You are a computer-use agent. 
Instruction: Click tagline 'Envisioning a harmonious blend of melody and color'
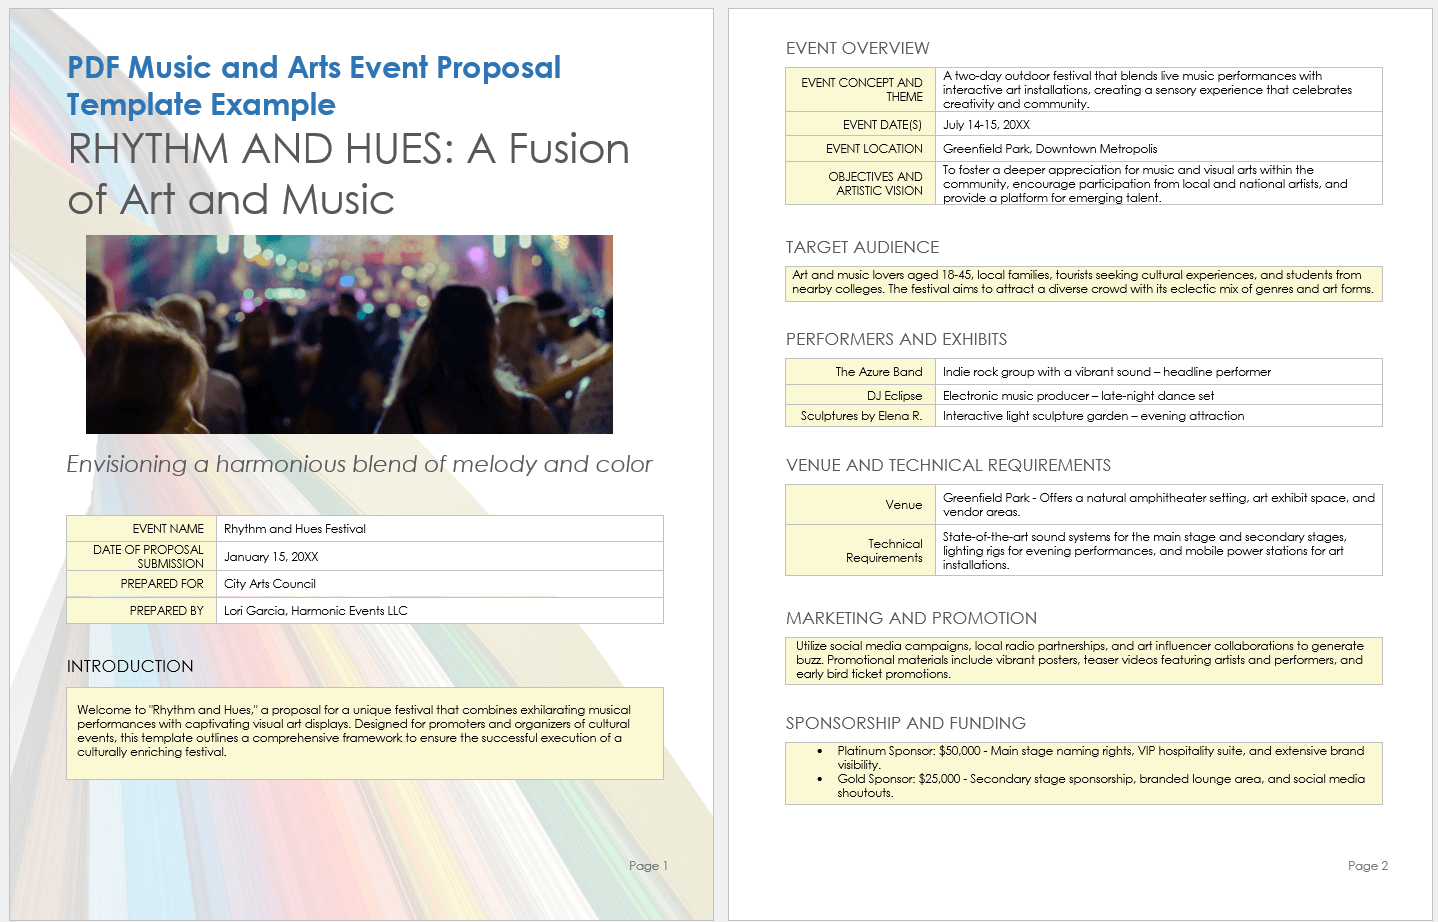tap(359, 464)
